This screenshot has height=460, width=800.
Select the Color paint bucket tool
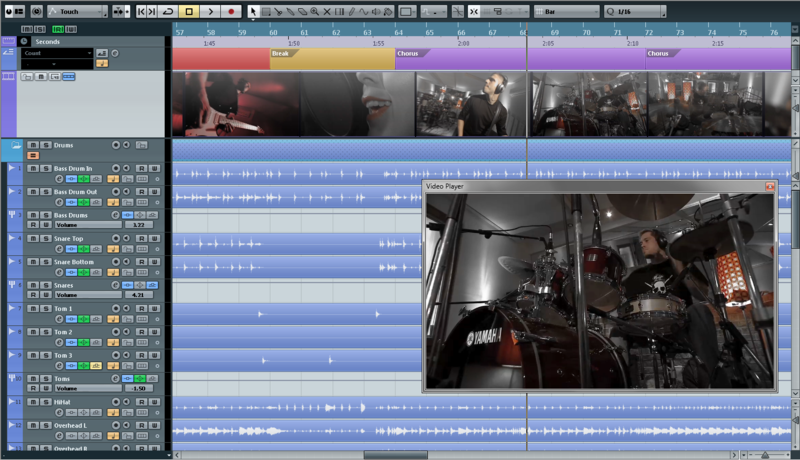[x=388, y=11]
